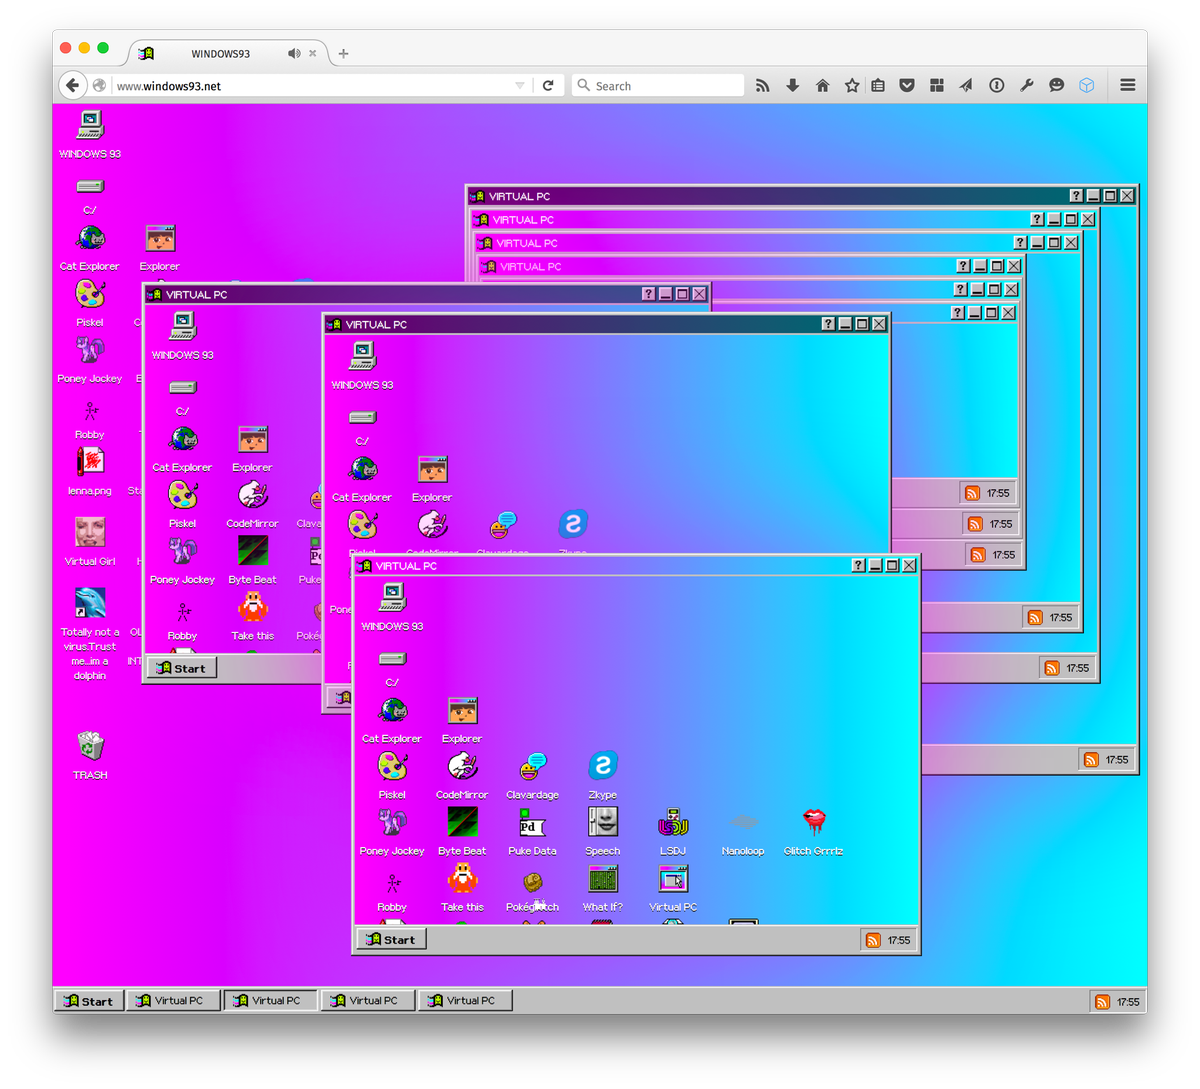The image size is (1200, 1089).
Task: Open the Virtual PC desktop icon in frontmost window
Action: point(673,879)
